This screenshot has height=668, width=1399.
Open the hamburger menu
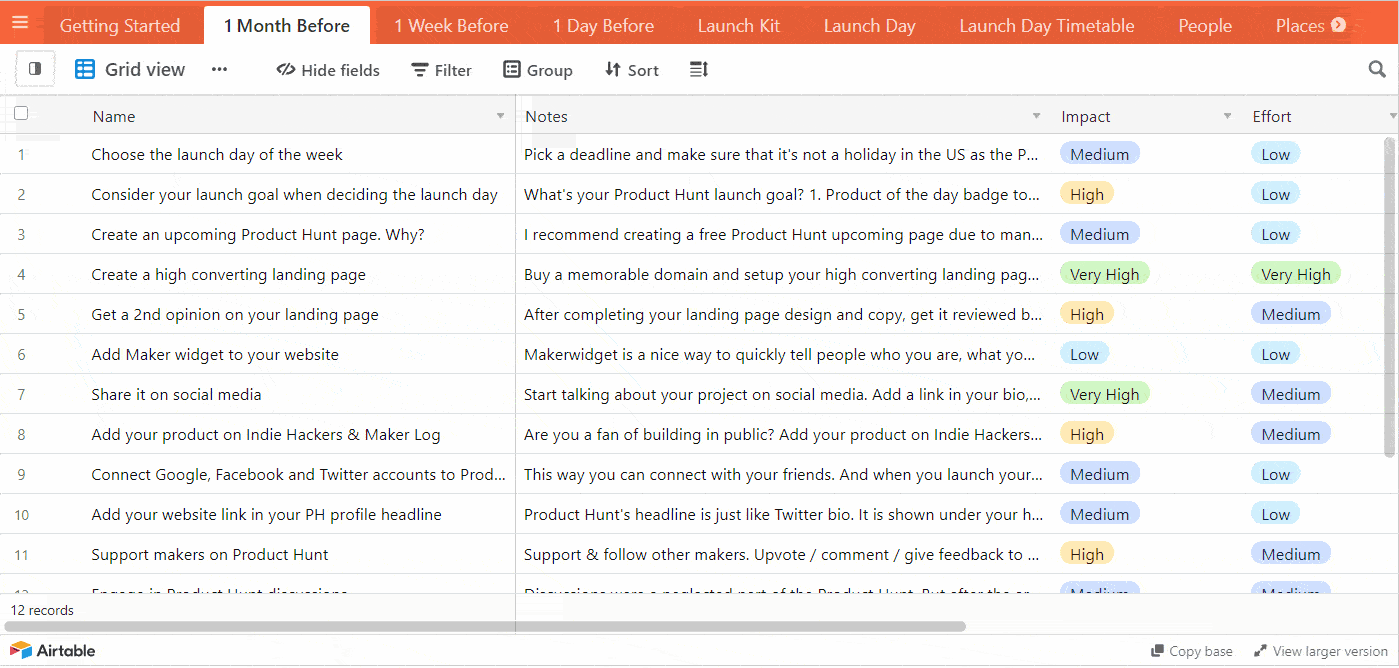click(20, 23)
